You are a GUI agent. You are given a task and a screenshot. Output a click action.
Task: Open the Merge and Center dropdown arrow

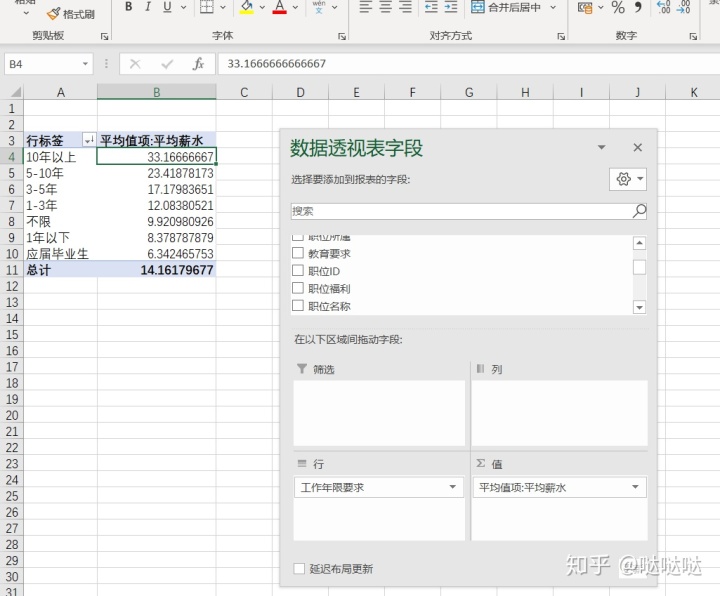553,7
